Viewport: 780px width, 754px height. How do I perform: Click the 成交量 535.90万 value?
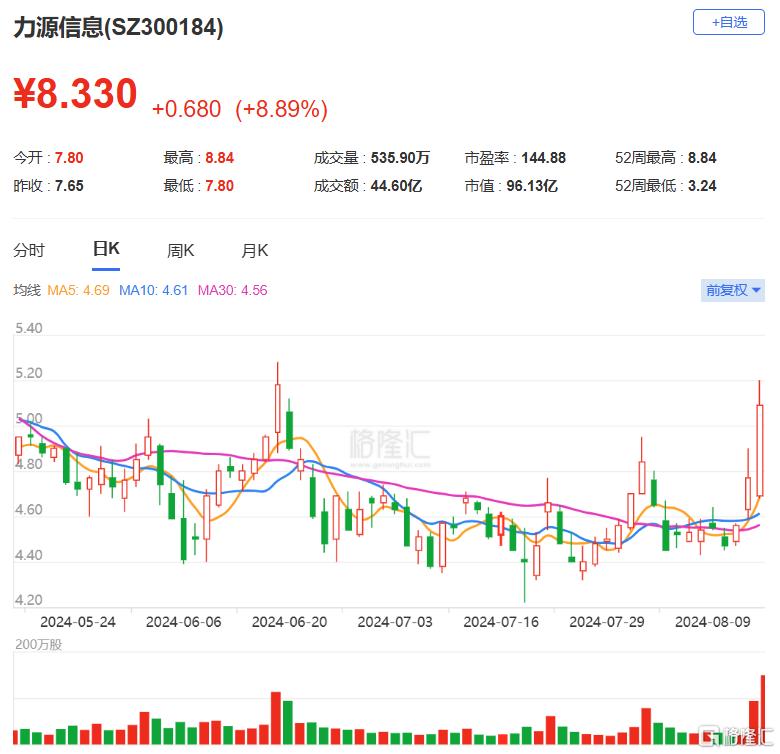tap(400, 158)
